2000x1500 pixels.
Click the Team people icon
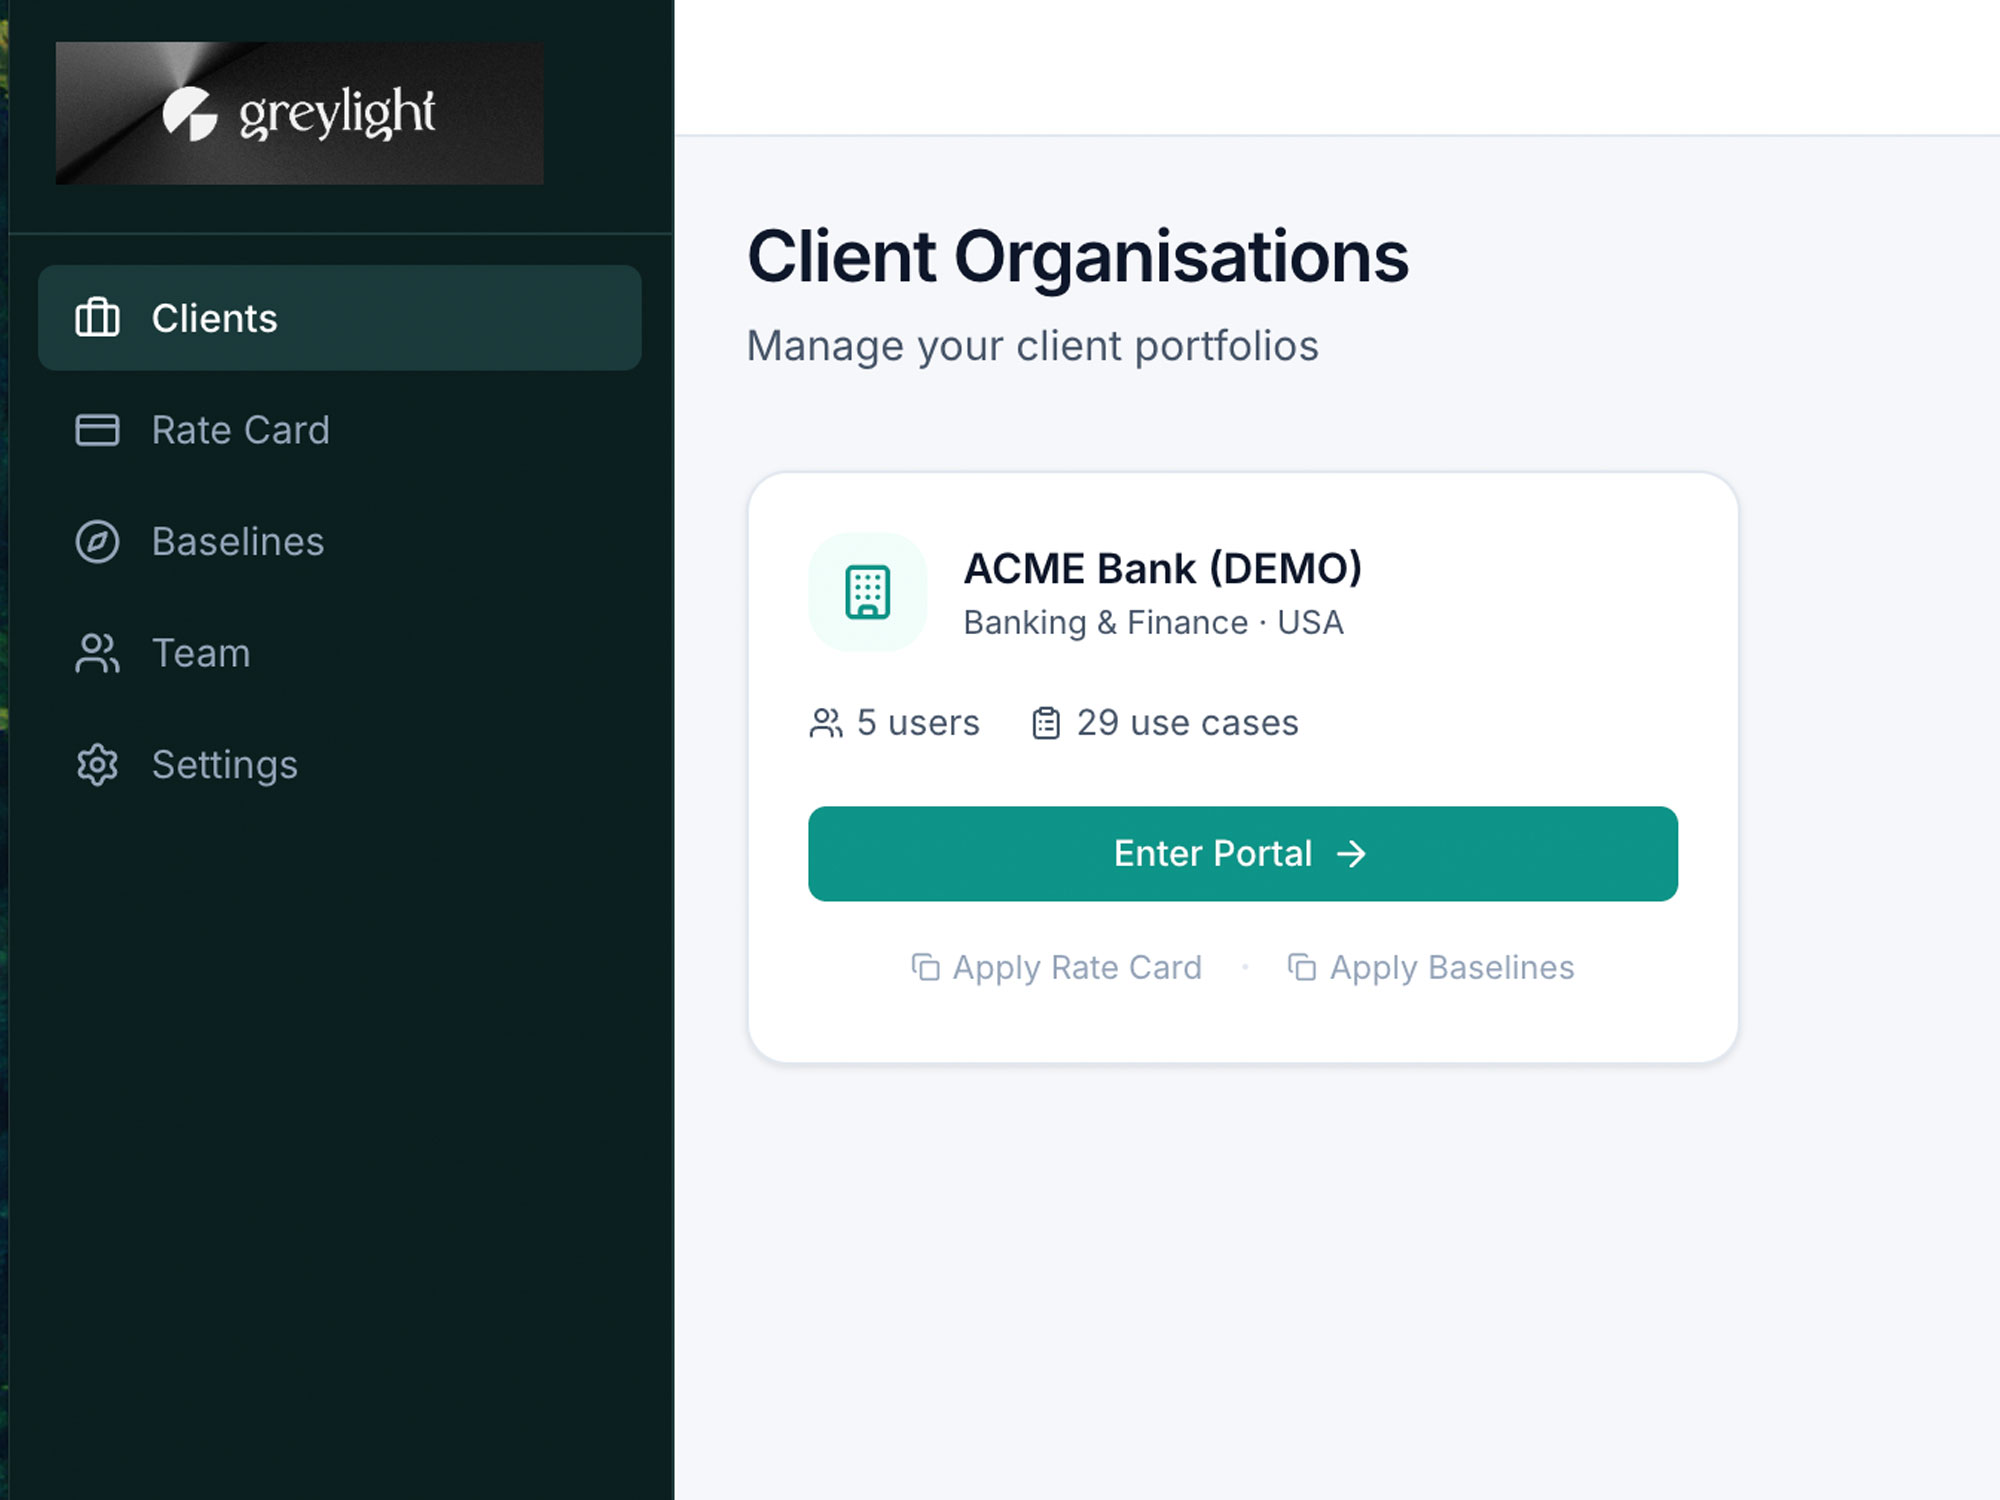pos(97,653)
